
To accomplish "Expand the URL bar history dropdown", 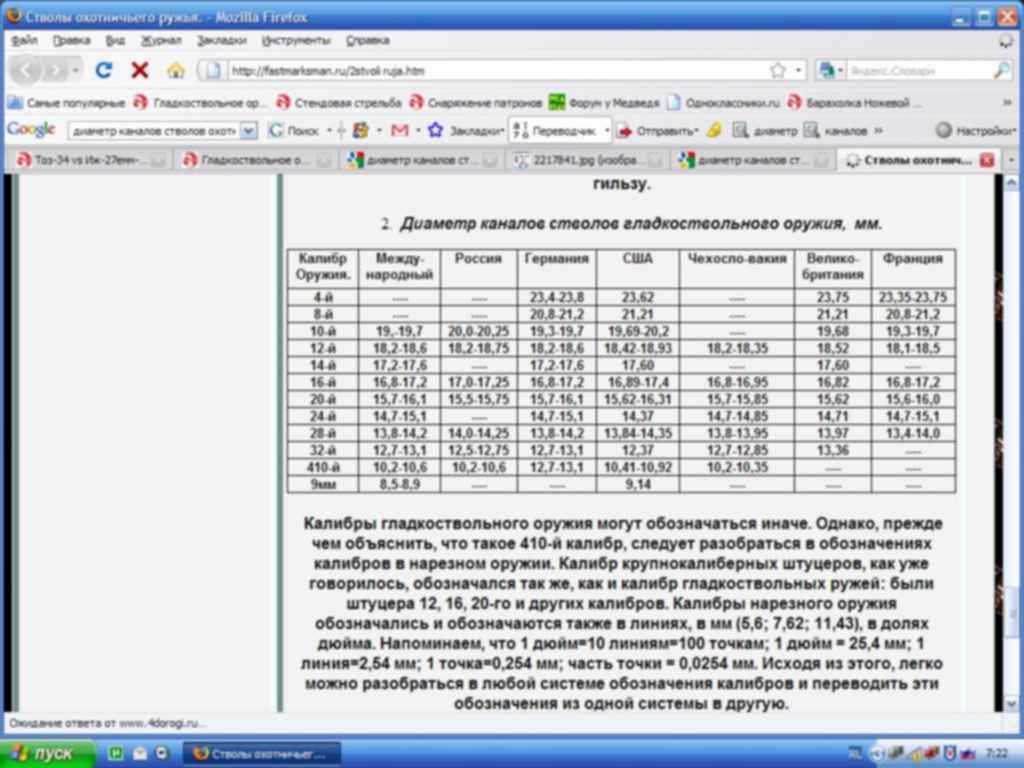I will 799,70.
